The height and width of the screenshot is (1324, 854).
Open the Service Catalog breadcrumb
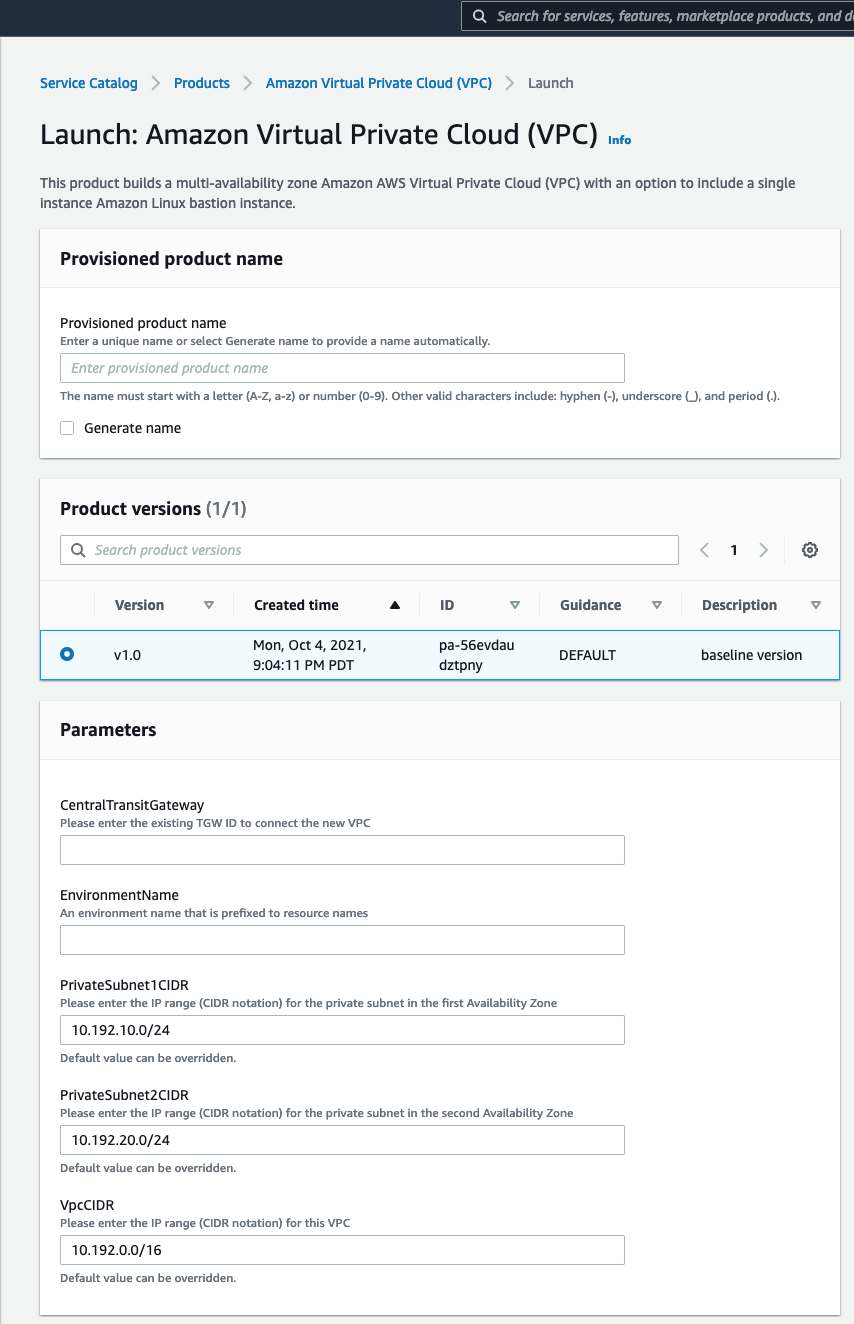click(x=88, y=83)
